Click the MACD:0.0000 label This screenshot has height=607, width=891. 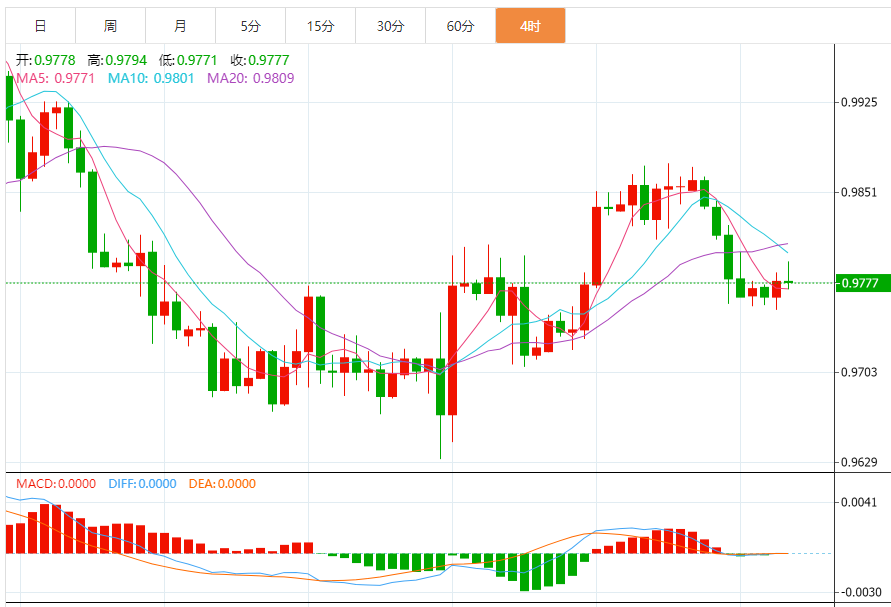pos(56,484)
